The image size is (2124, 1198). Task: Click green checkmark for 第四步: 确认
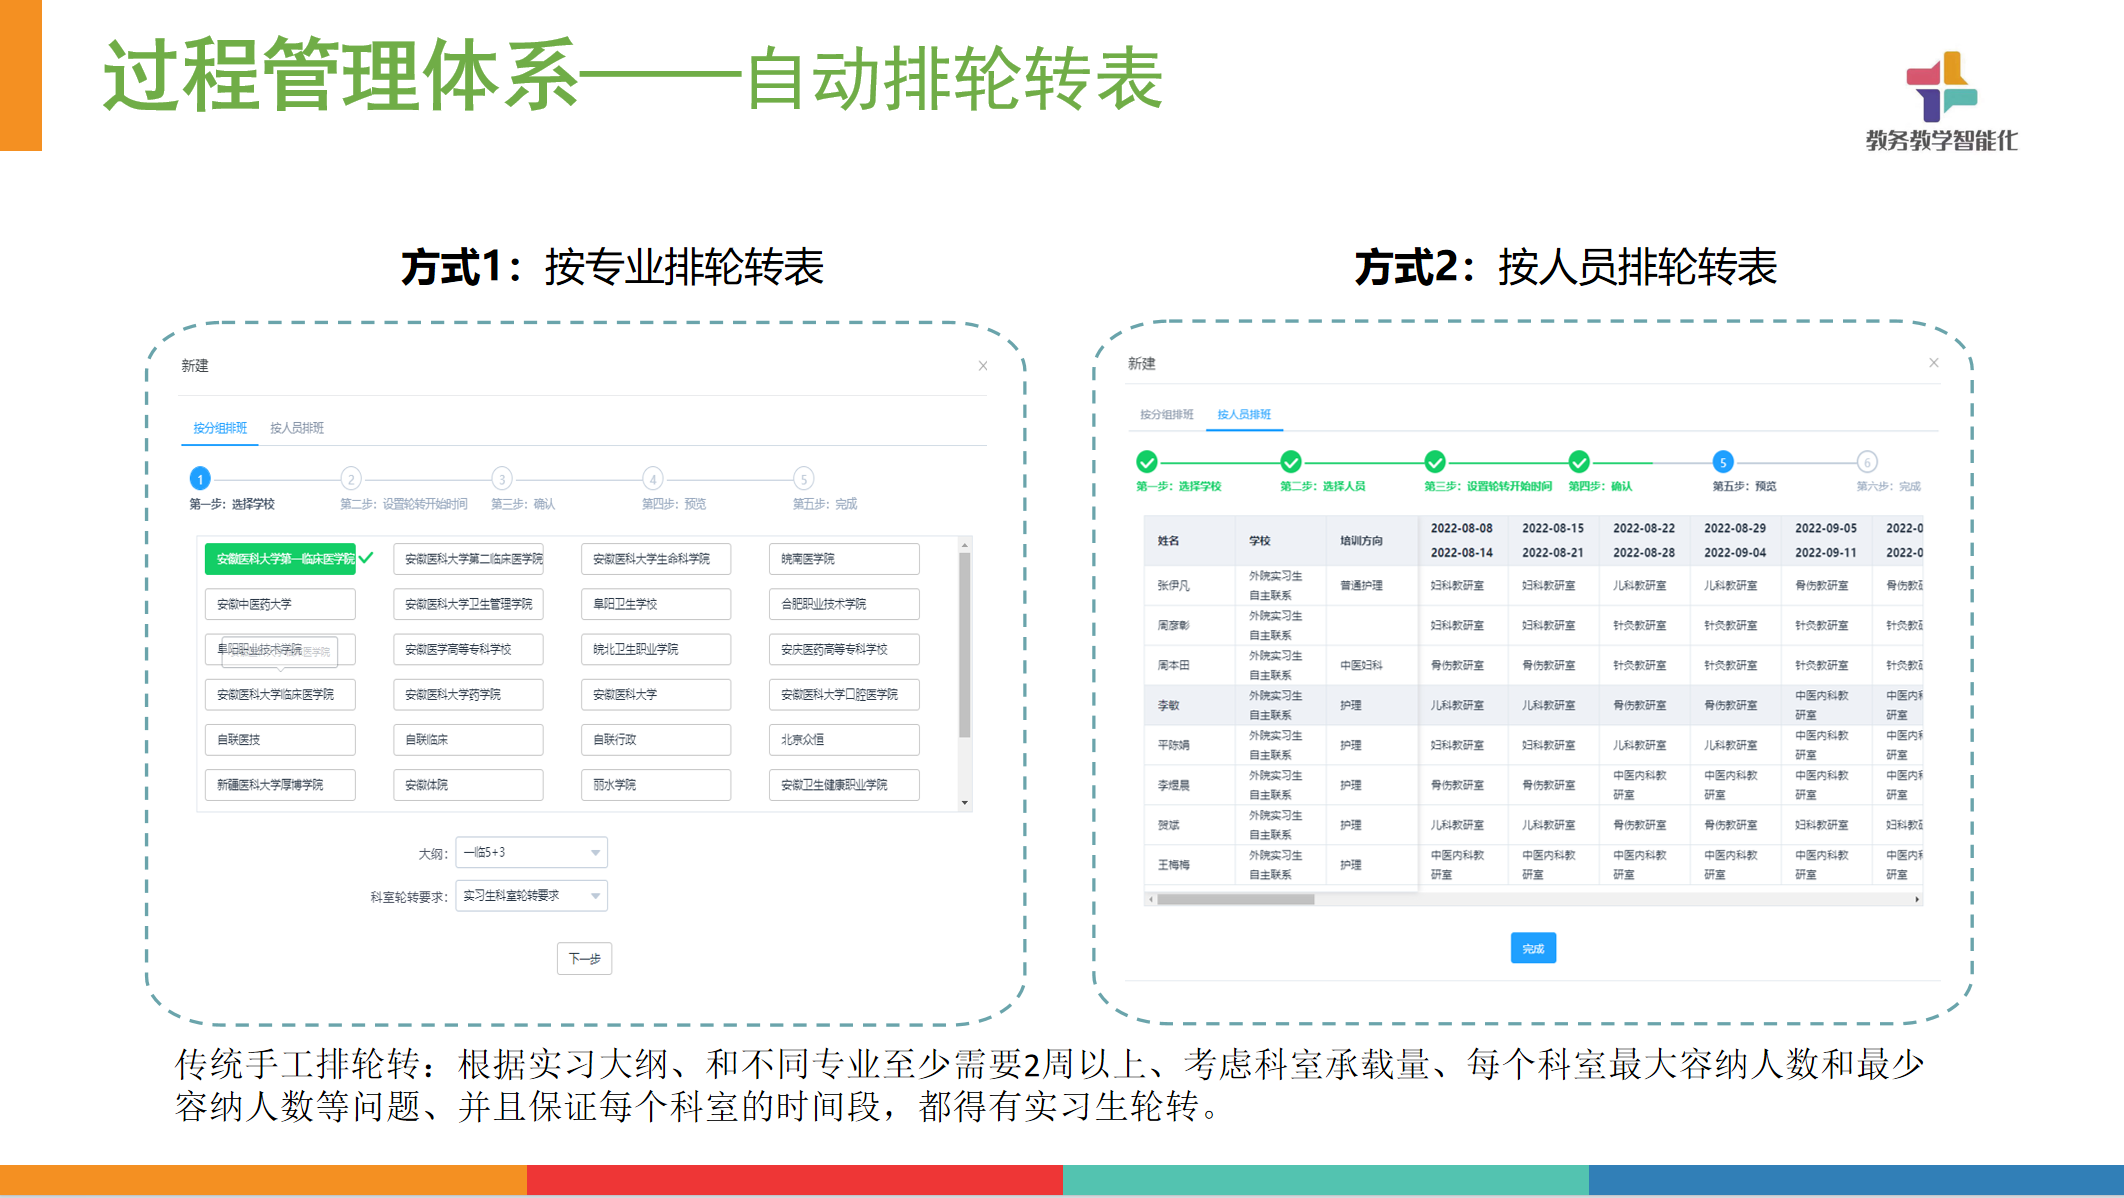tap(1579, 462)
